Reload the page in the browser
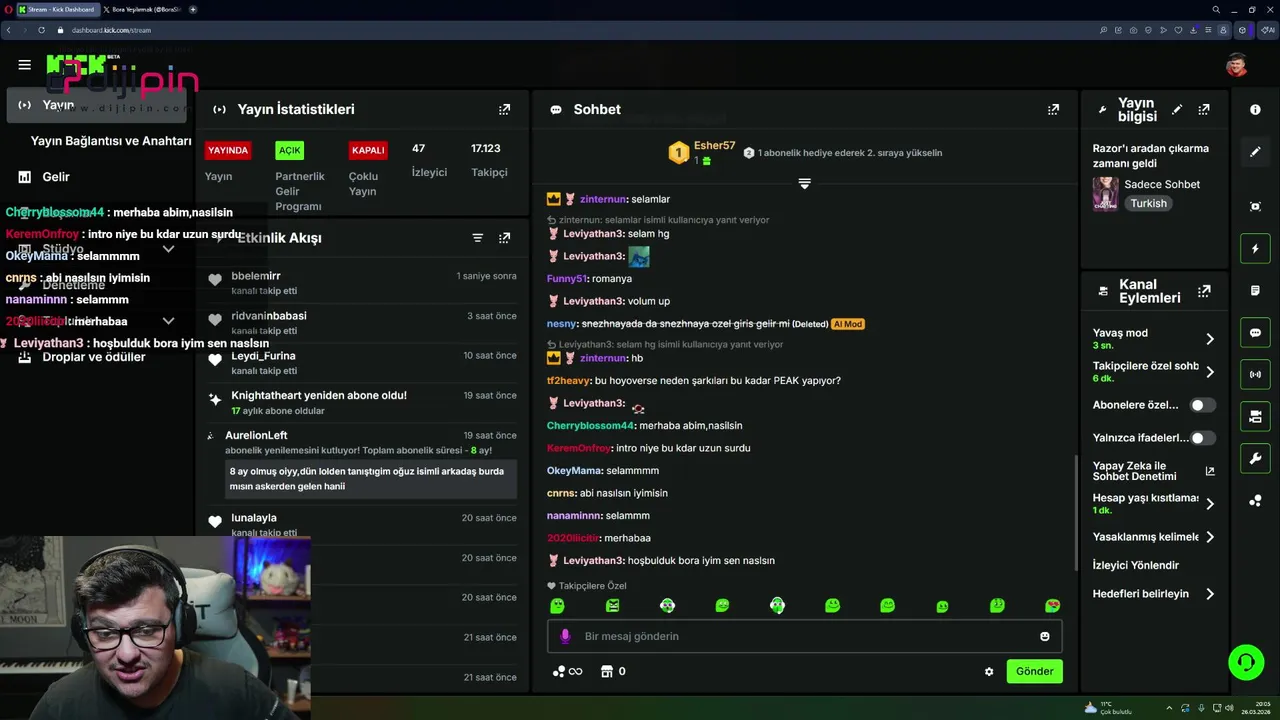This screenshot has height=720, width=1280. tap(41, 30)
